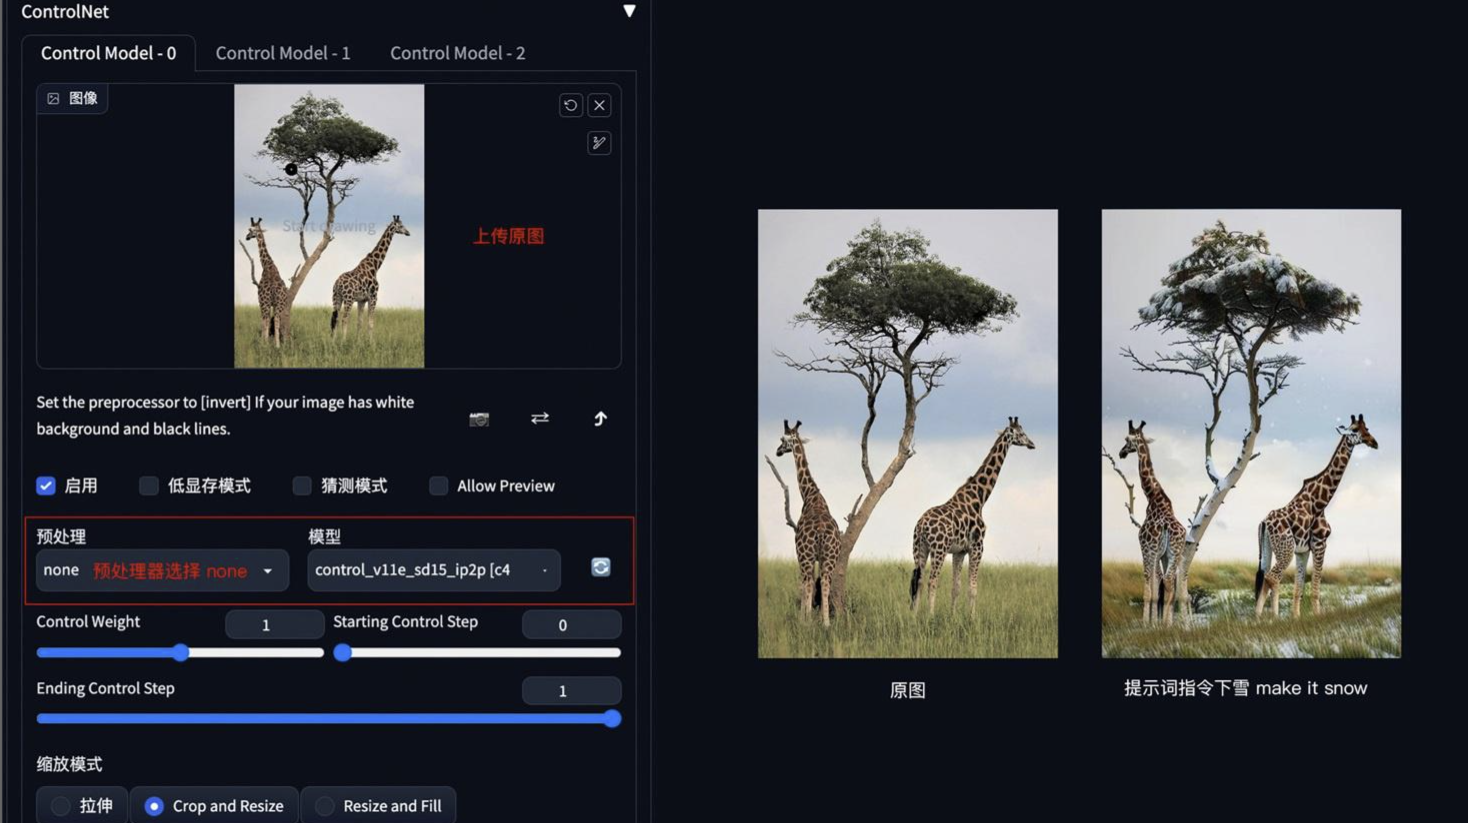The height and width of the screenshot is (823, 1468).
Task: Click the upward arrow send-dimensions icon
Action: (600, 418)
